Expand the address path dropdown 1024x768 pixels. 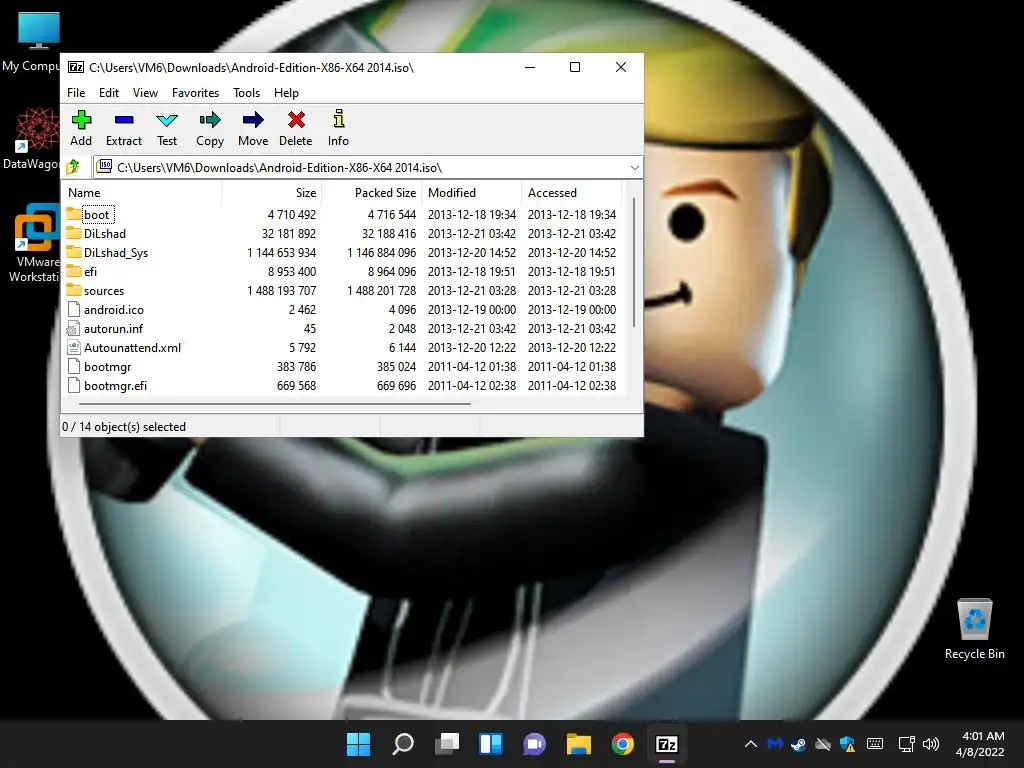(634, 168)
